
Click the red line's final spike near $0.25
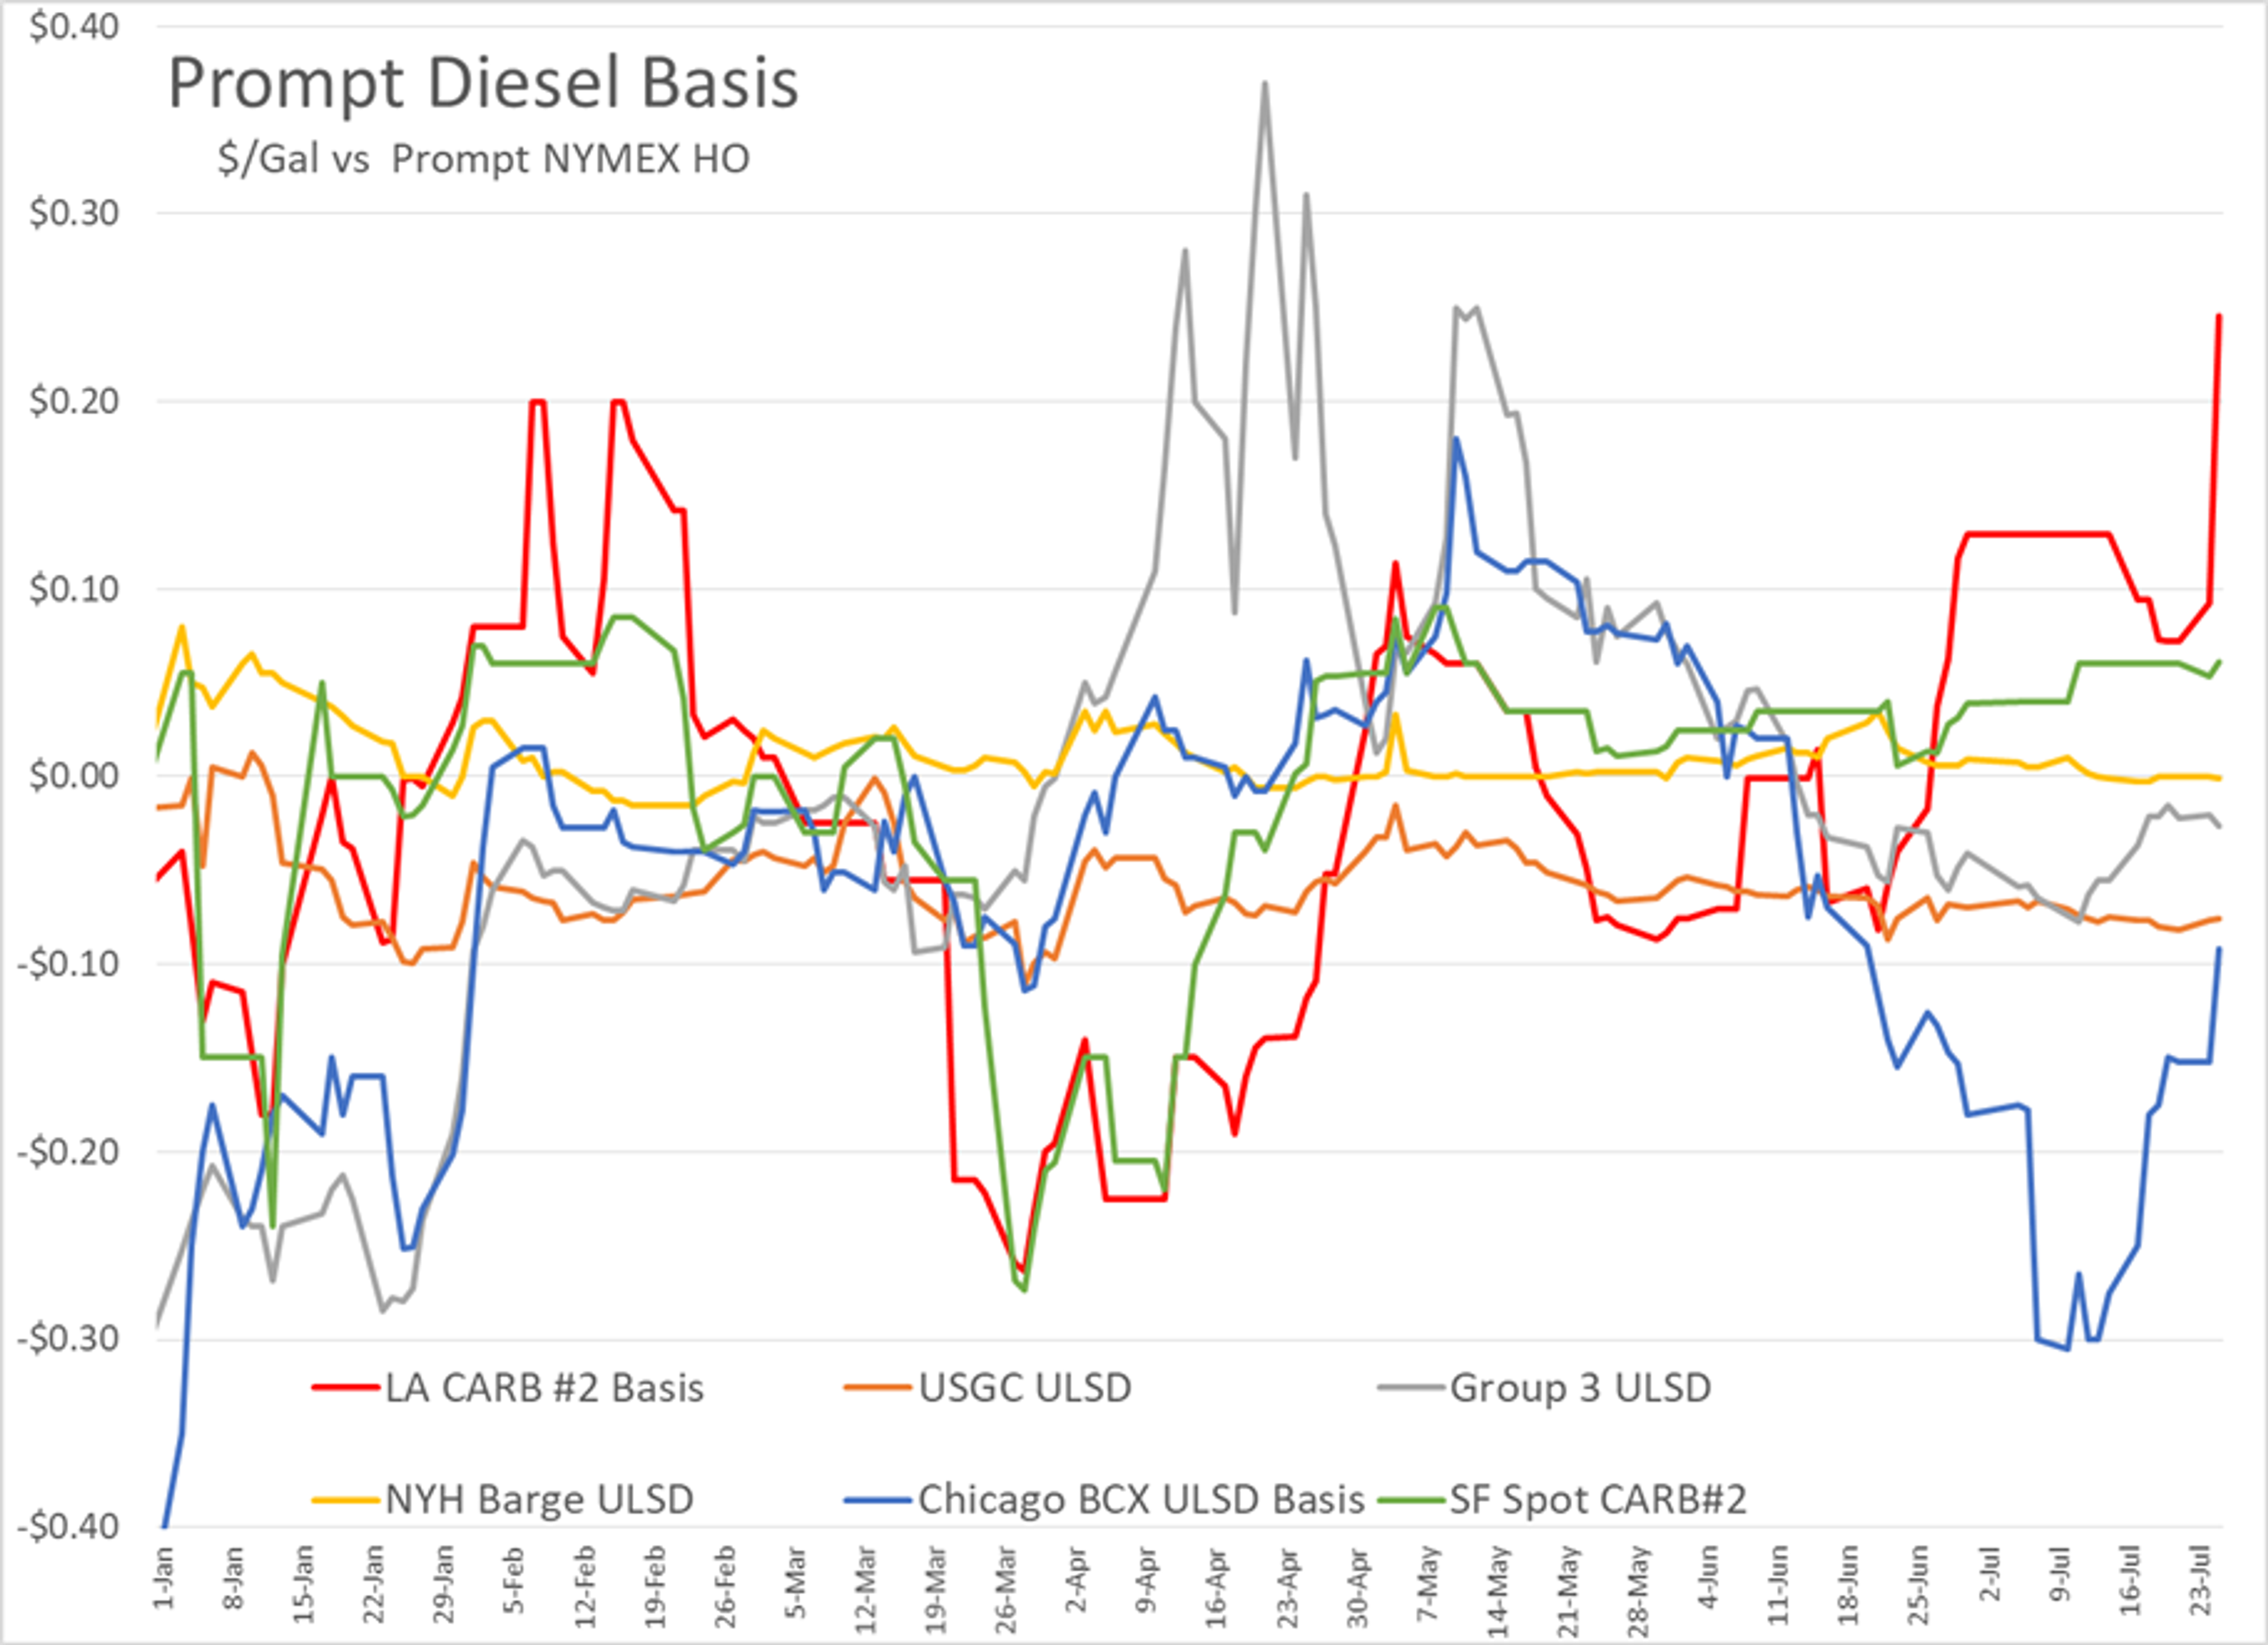click(2219, 316)
